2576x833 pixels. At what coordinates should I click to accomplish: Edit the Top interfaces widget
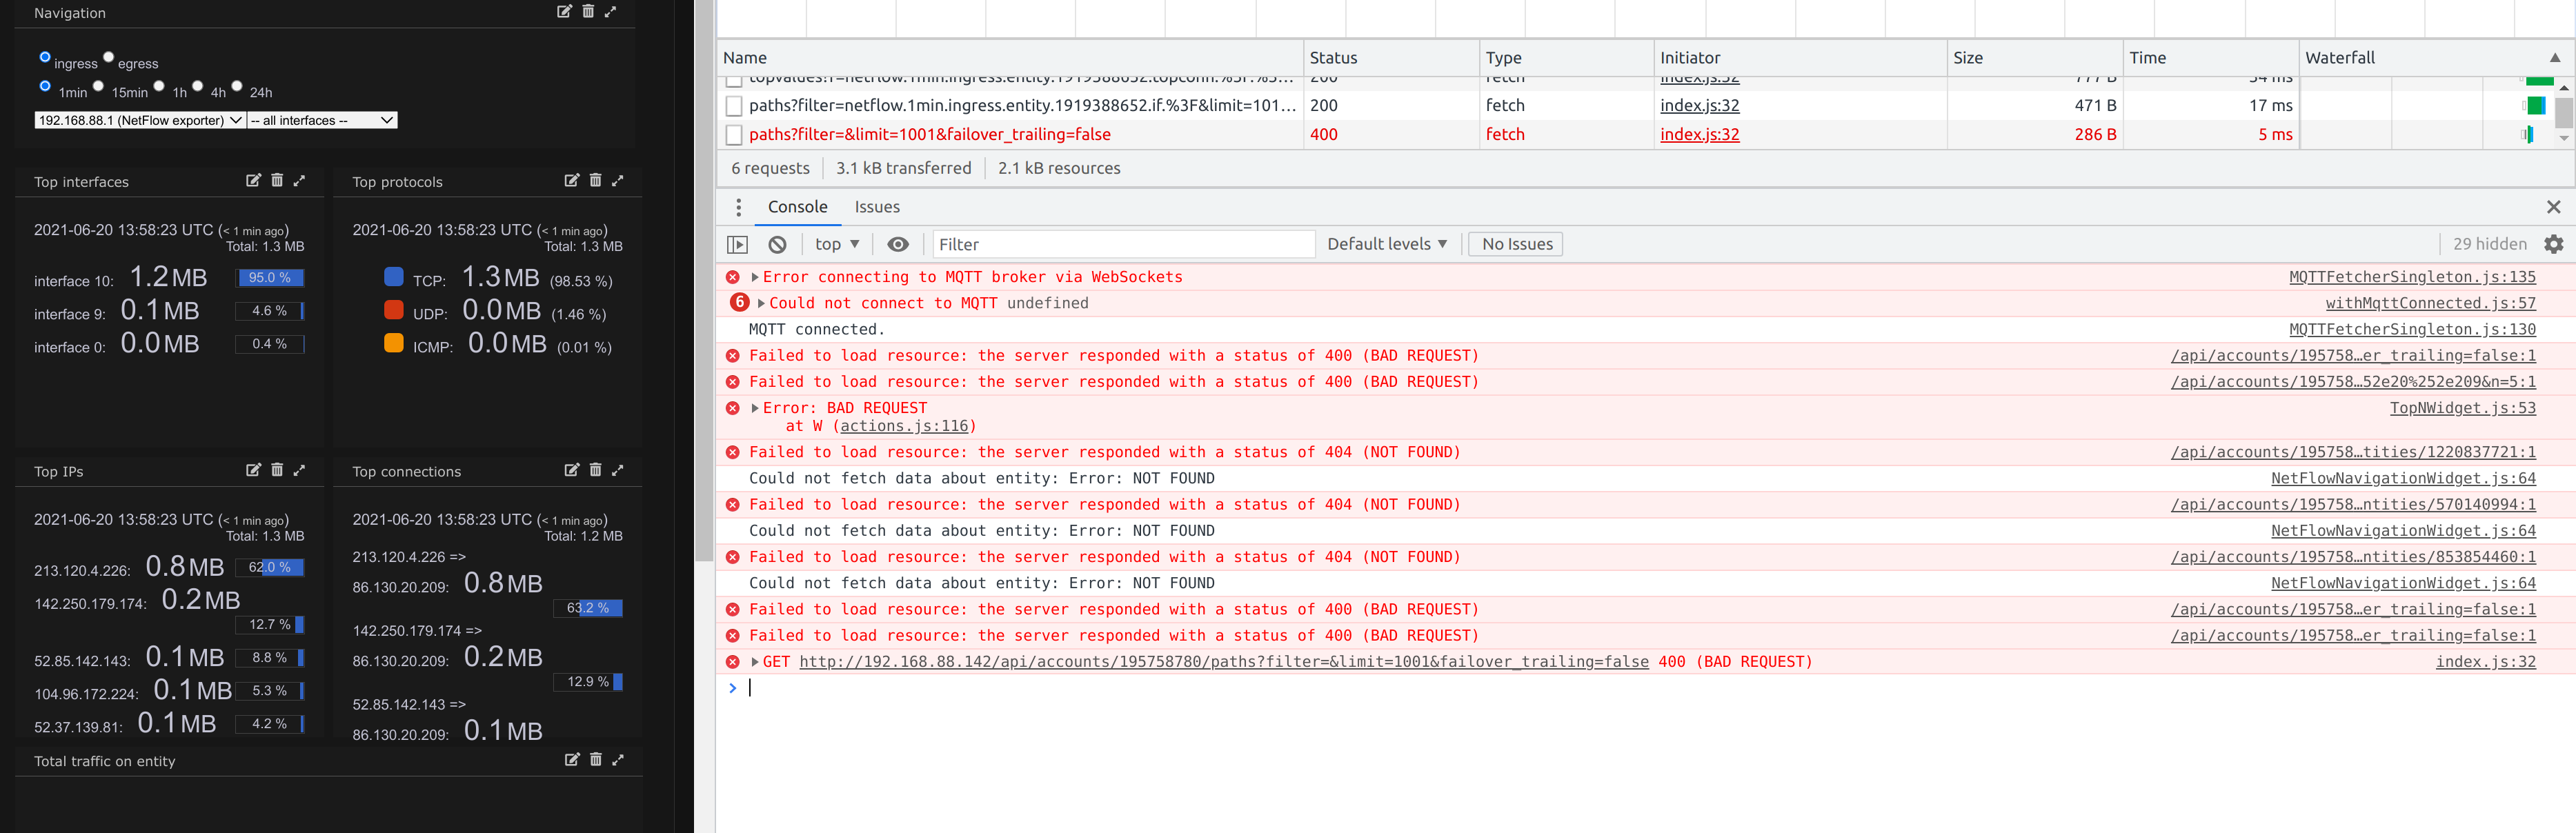coord(254,180)
